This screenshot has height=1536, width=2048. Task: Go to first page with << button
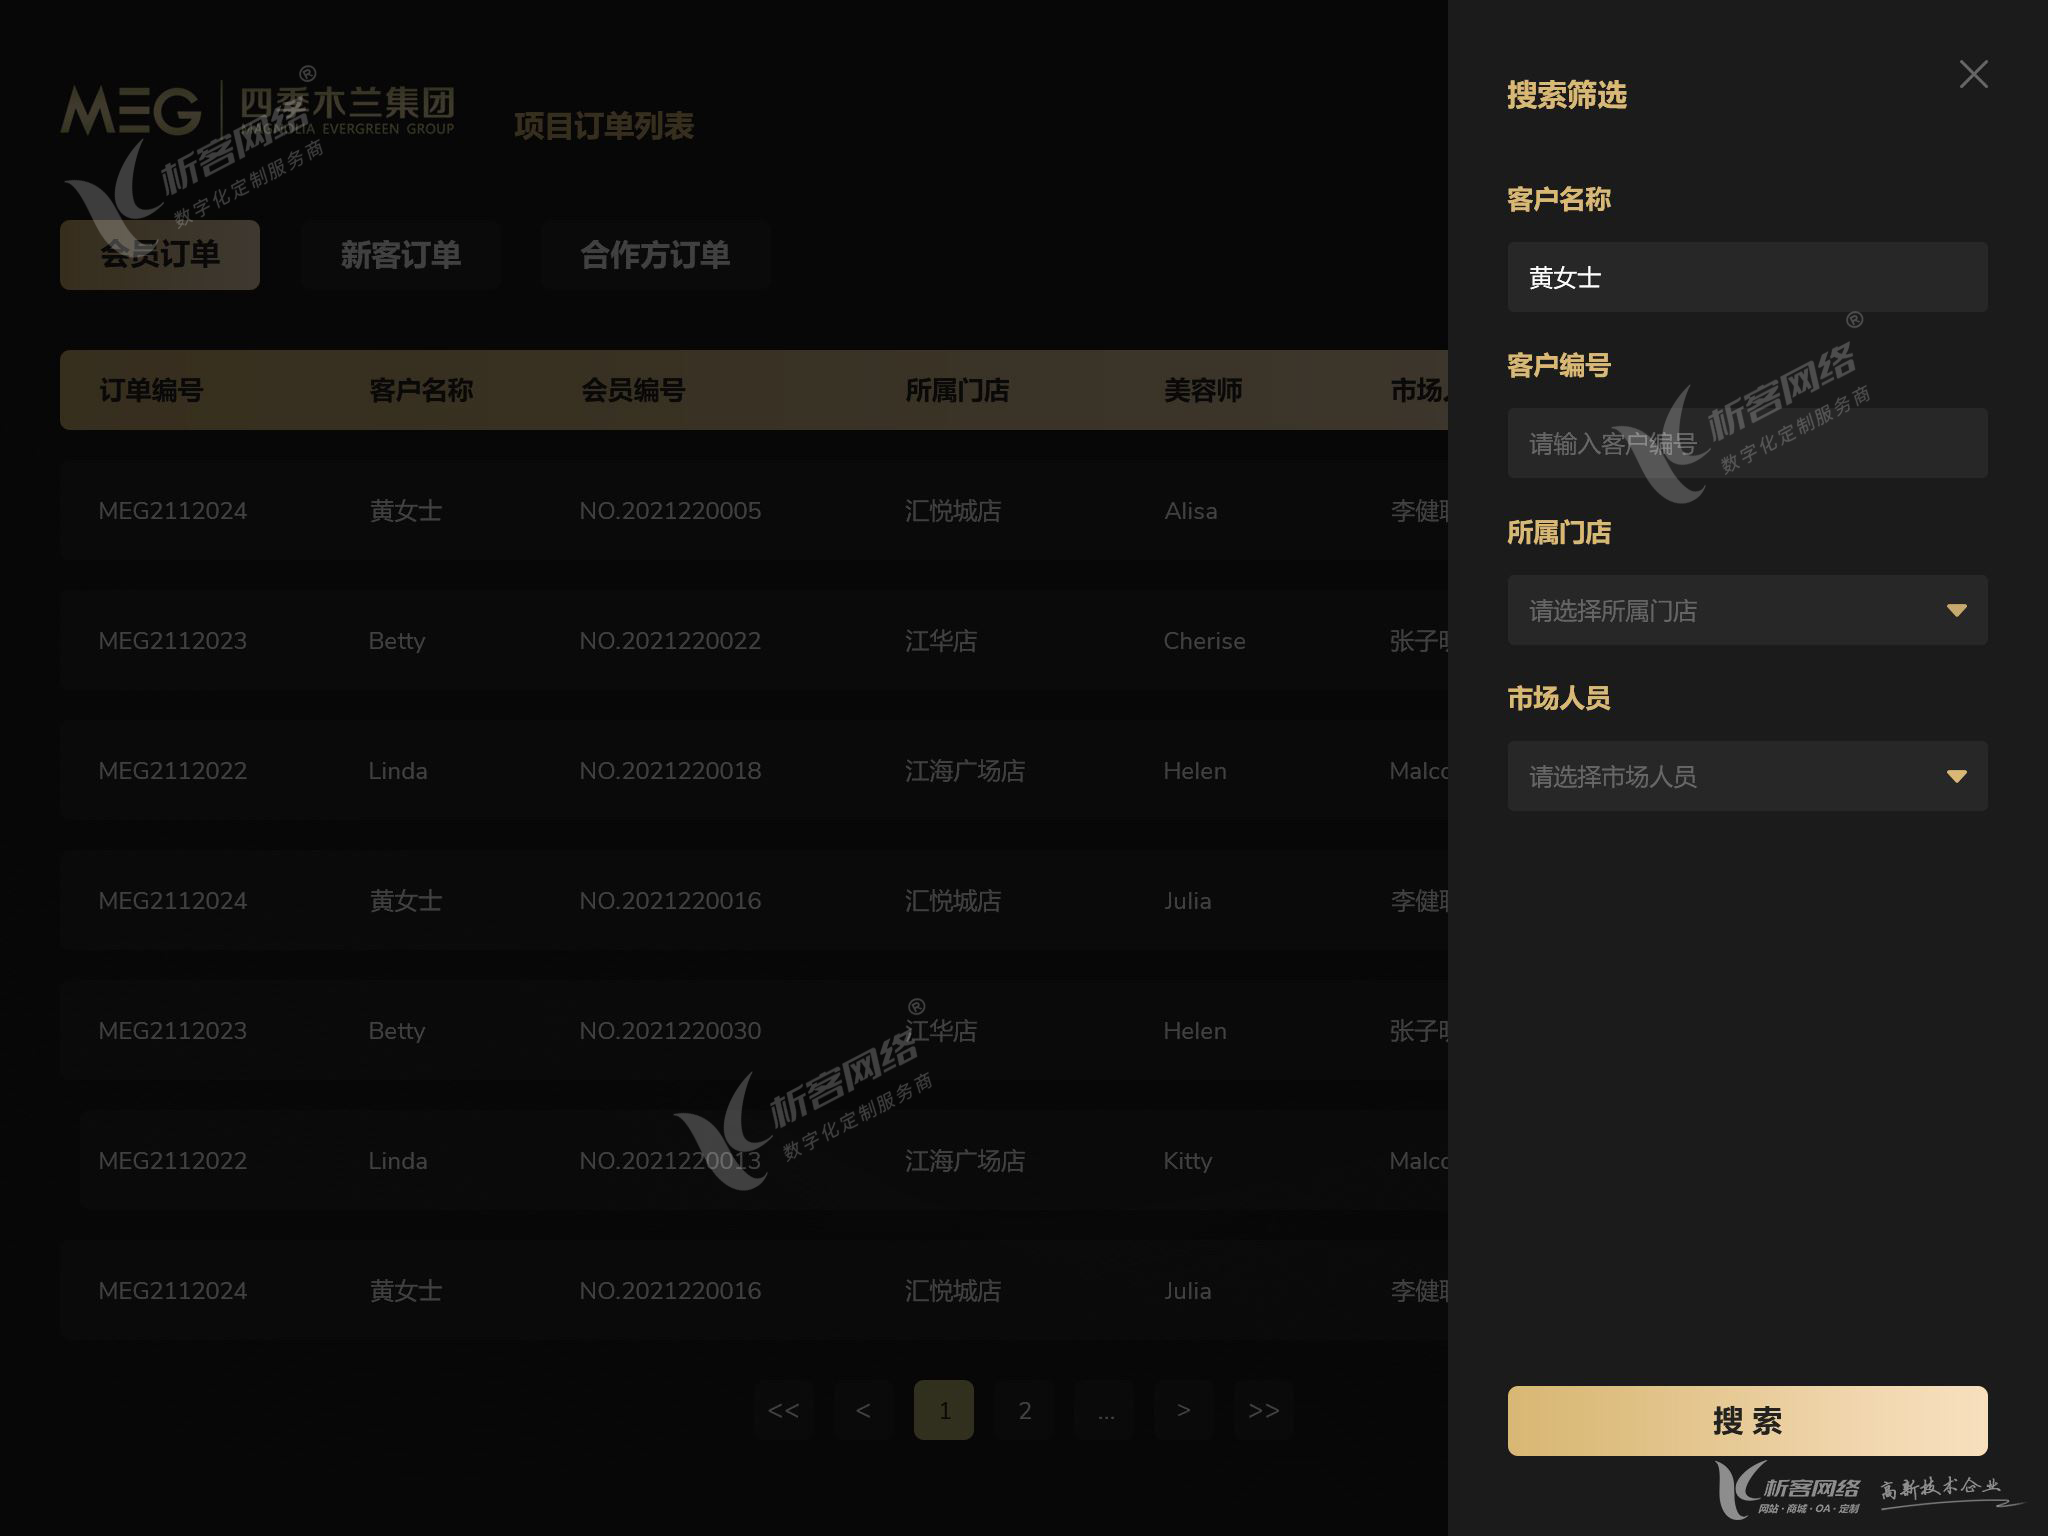pos(784,1410)
